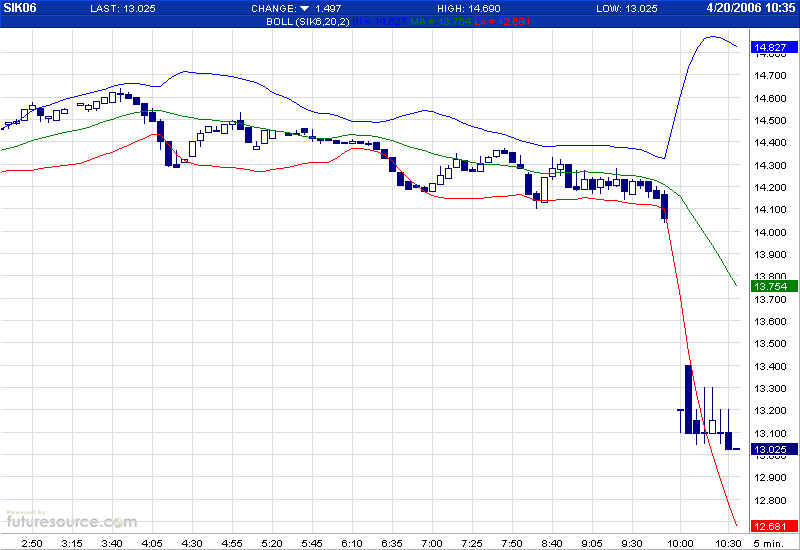The image size is (800, 550).
Task: Click the 10:30 time axis marker
Action: [728, 541]
